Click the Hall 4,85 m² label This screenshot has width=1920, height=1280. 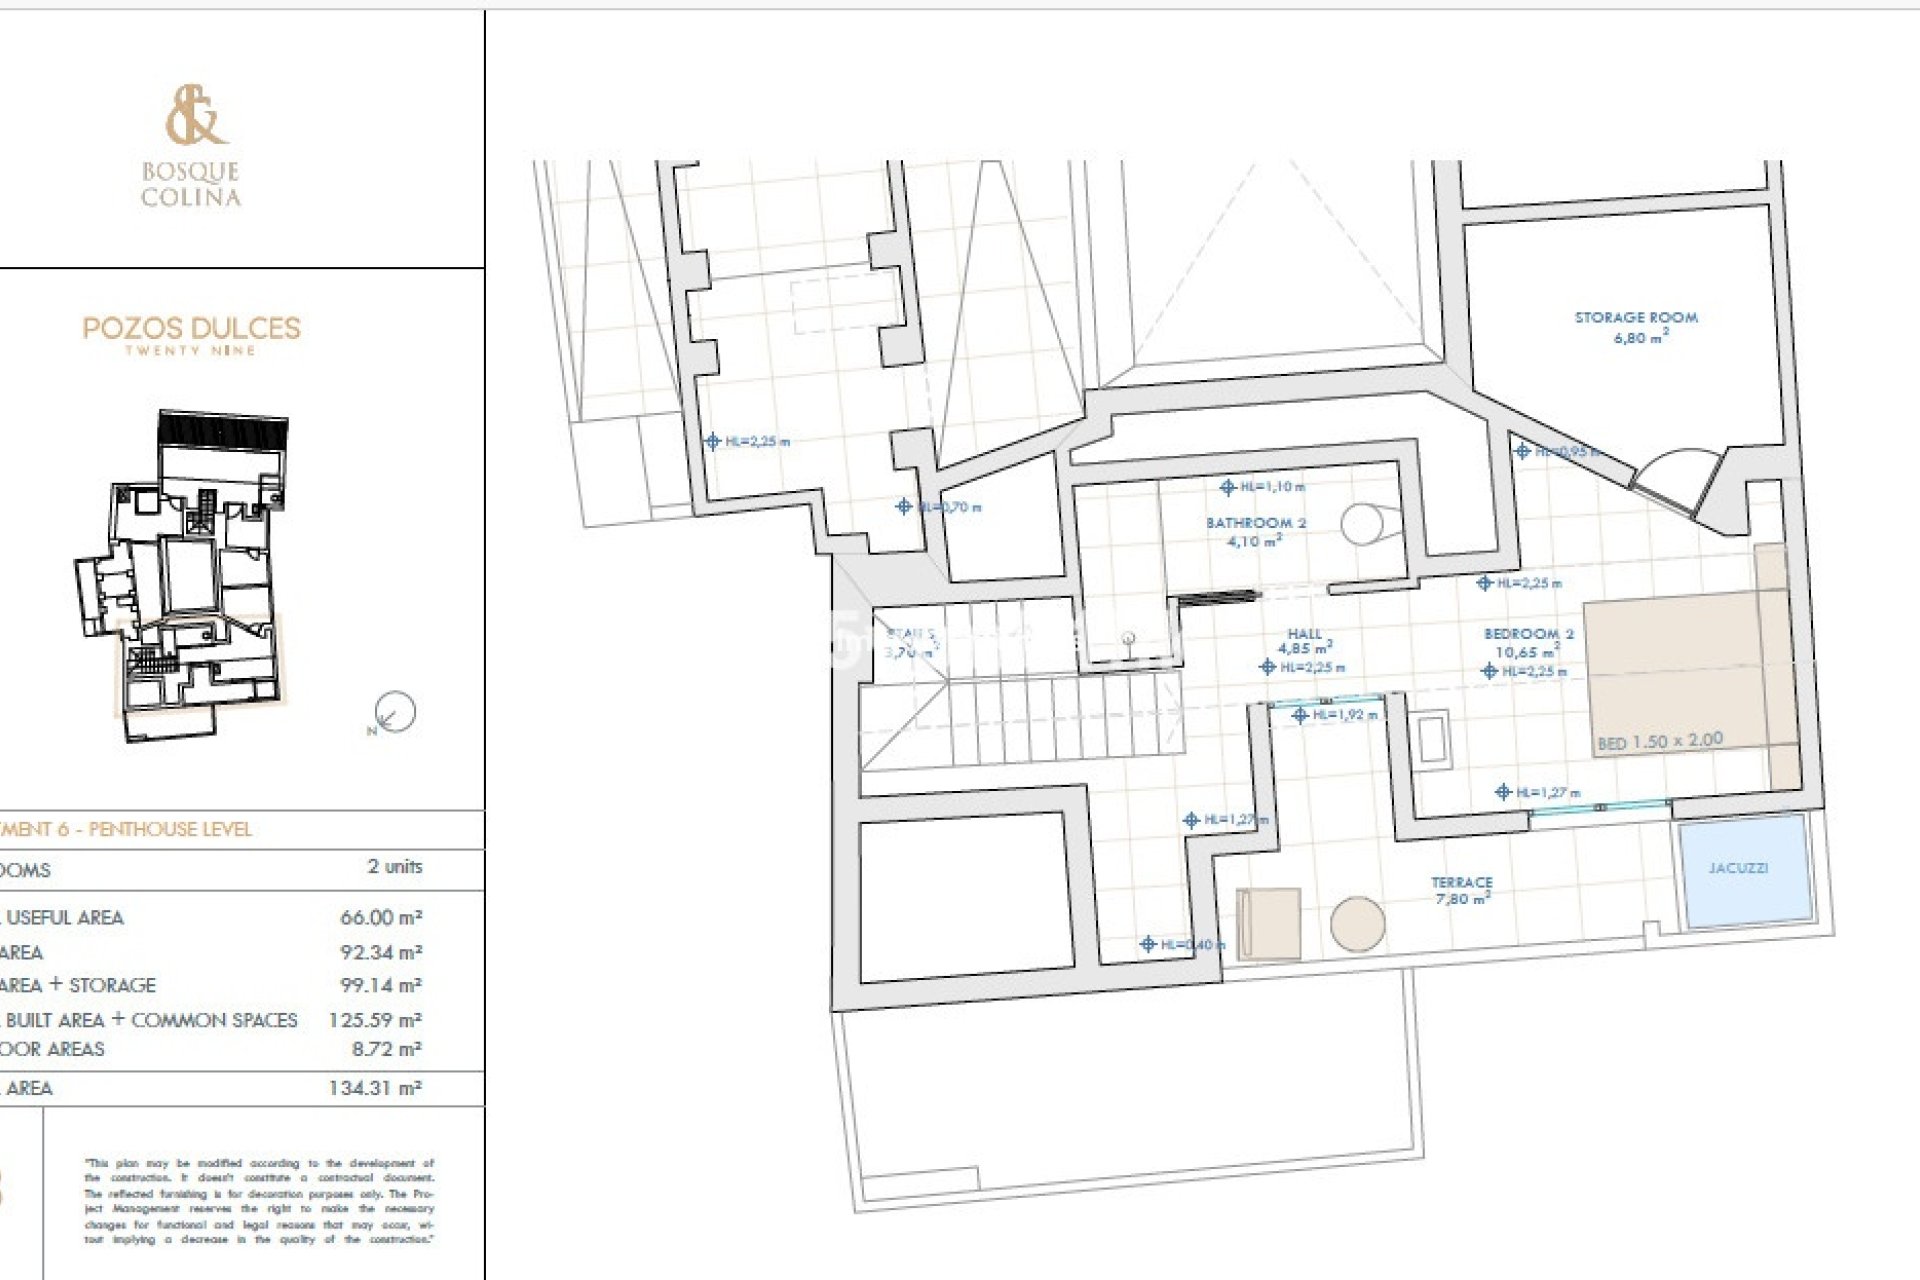click(1304, 641)
